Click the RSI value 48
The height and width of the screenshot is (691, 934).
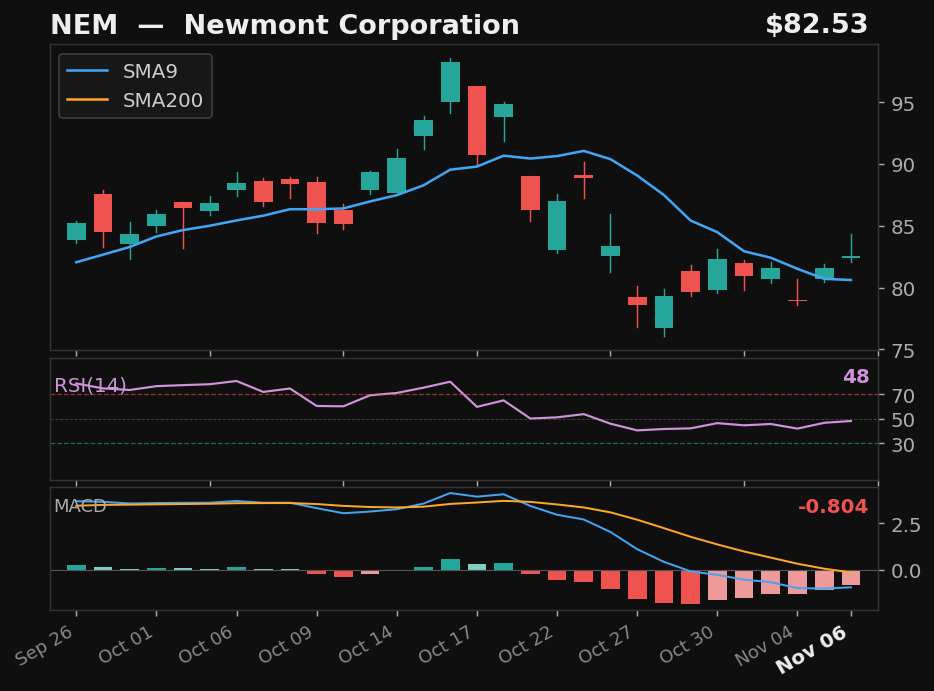(x=856, y=376)
